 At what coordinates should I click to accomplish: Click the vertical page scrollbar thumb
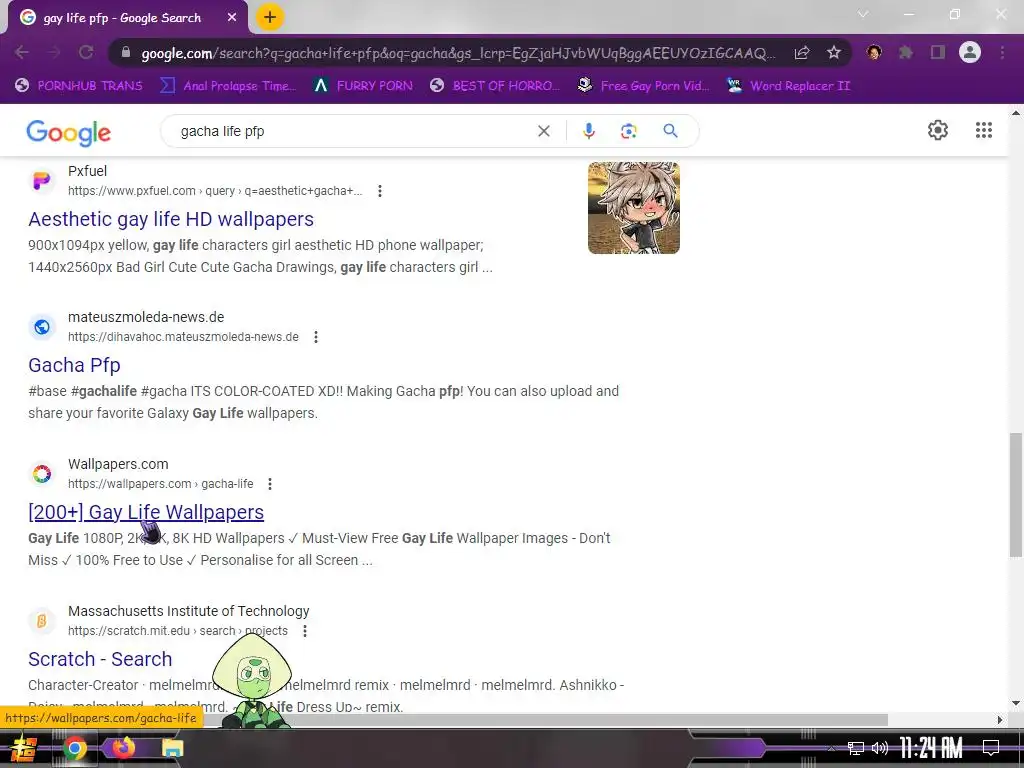[1016, 495]
